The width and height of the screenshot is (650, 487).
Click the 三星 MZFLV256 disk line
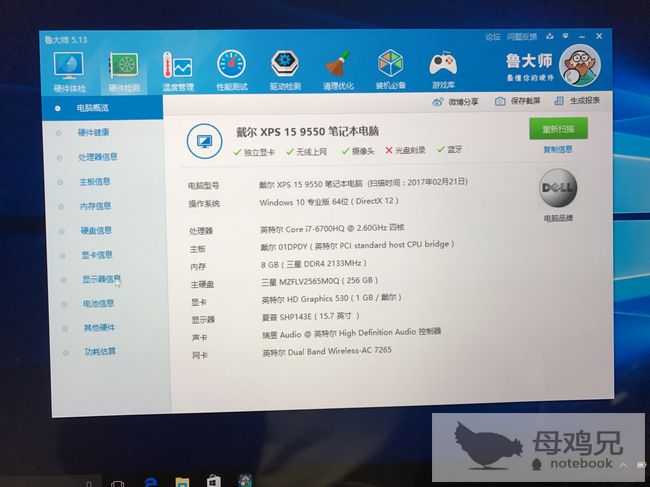click(320, 281)
